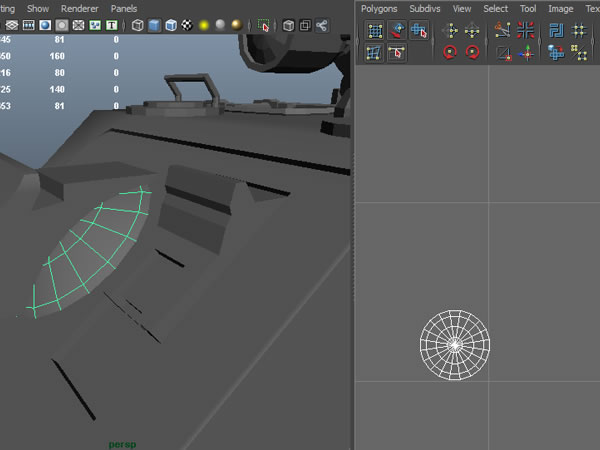Click the Unfold UVs icon
600x450 pixels.
pos(556,52)
